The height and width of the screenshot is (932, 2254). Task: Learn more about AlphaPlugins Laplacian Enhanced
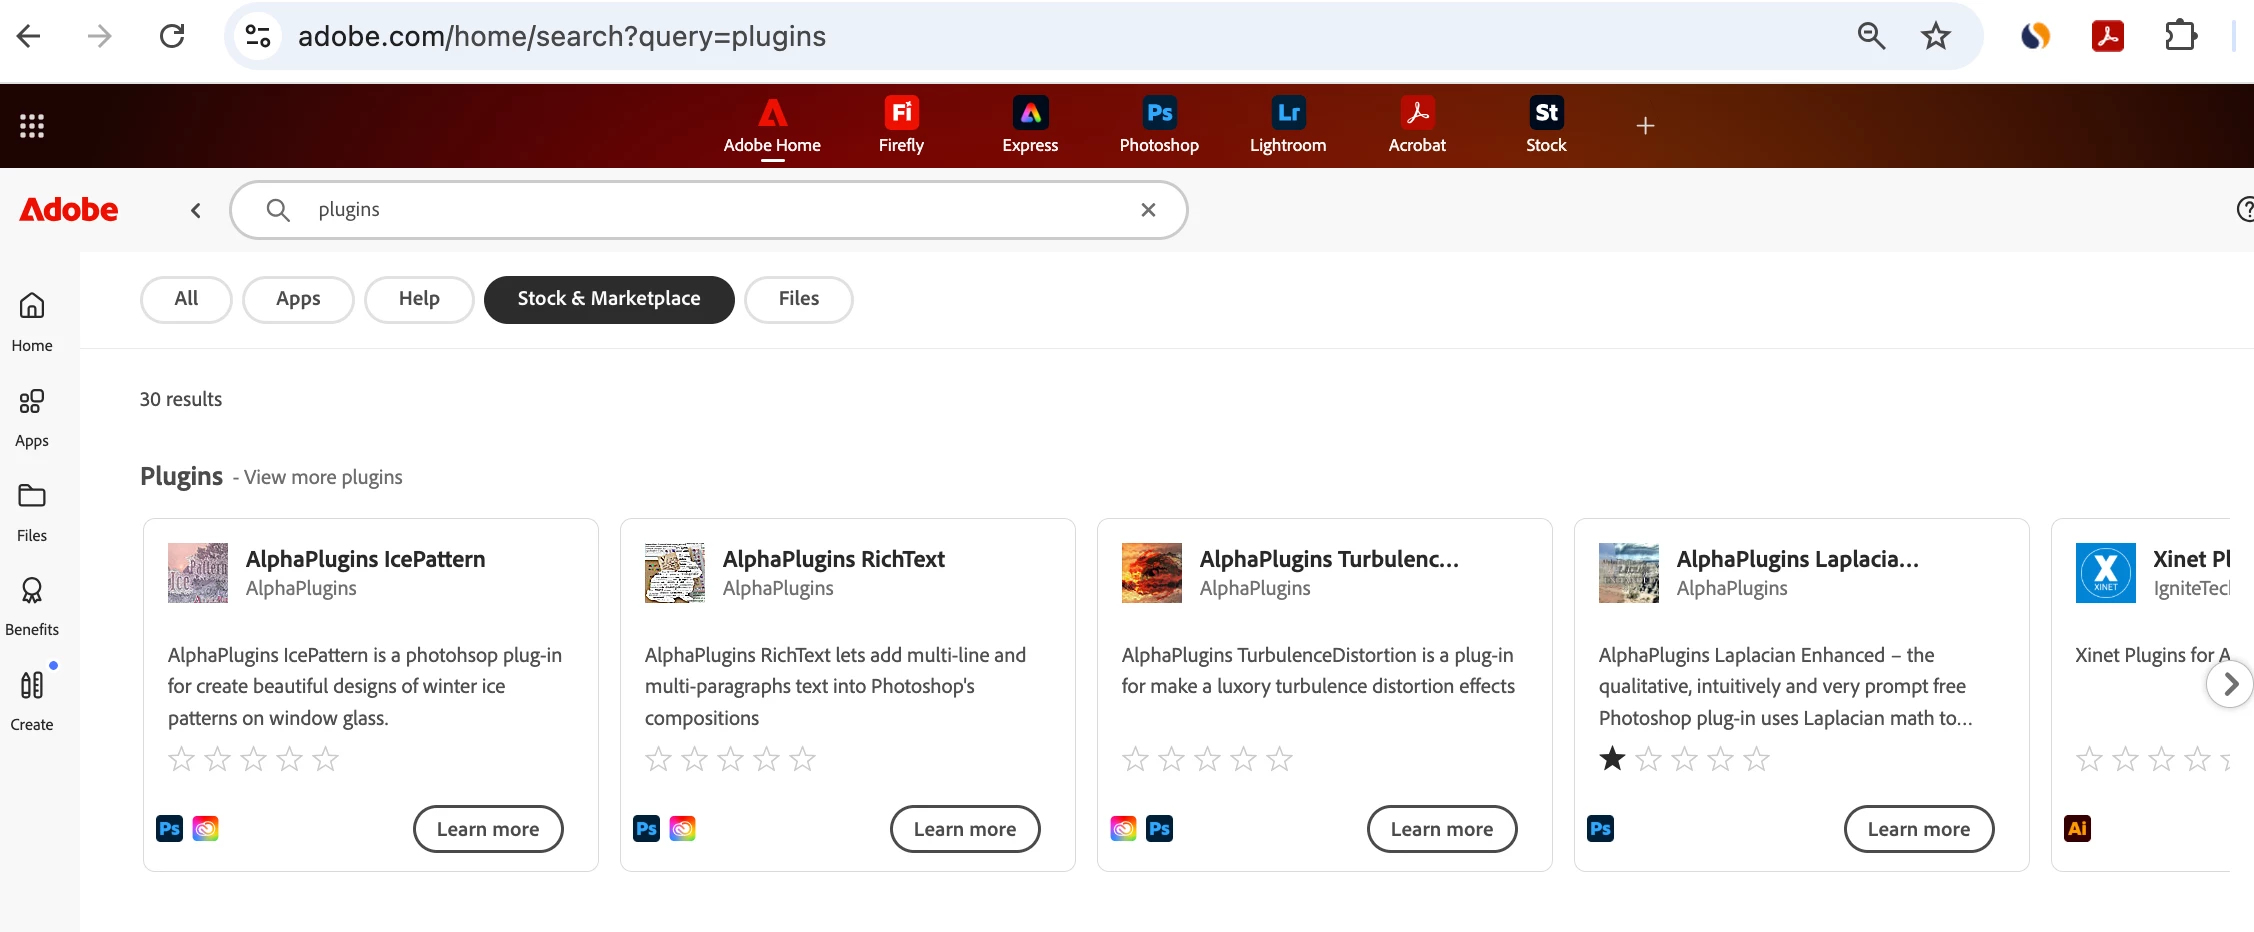tap(1919, 829)
